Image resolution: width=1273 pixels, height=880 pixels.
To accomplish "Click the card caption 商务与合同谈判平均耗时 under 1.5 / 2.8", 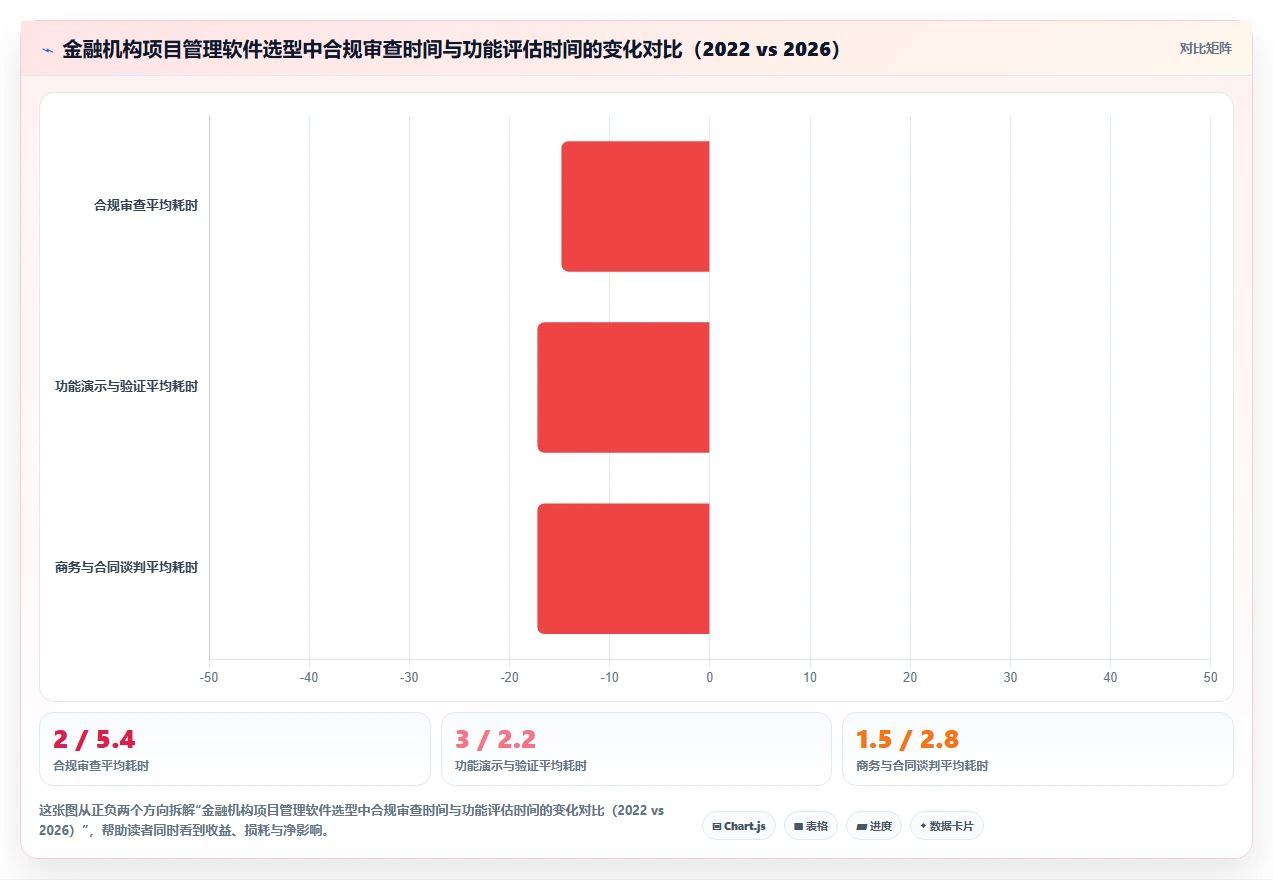I will (922, 766).
